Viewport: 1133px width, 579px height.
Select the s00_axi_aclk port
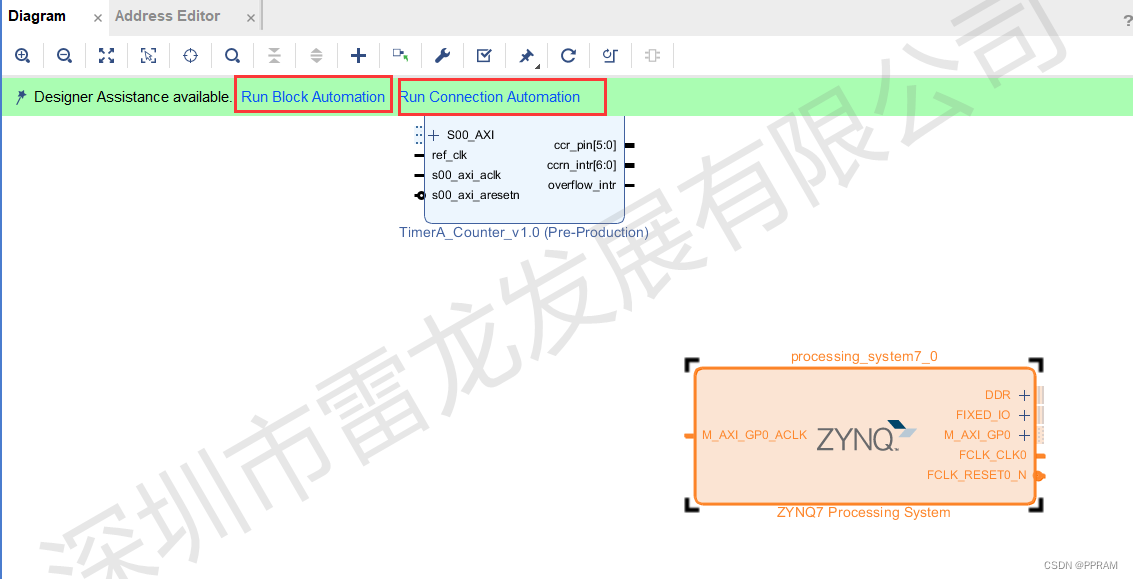click(x=466, y=175)
